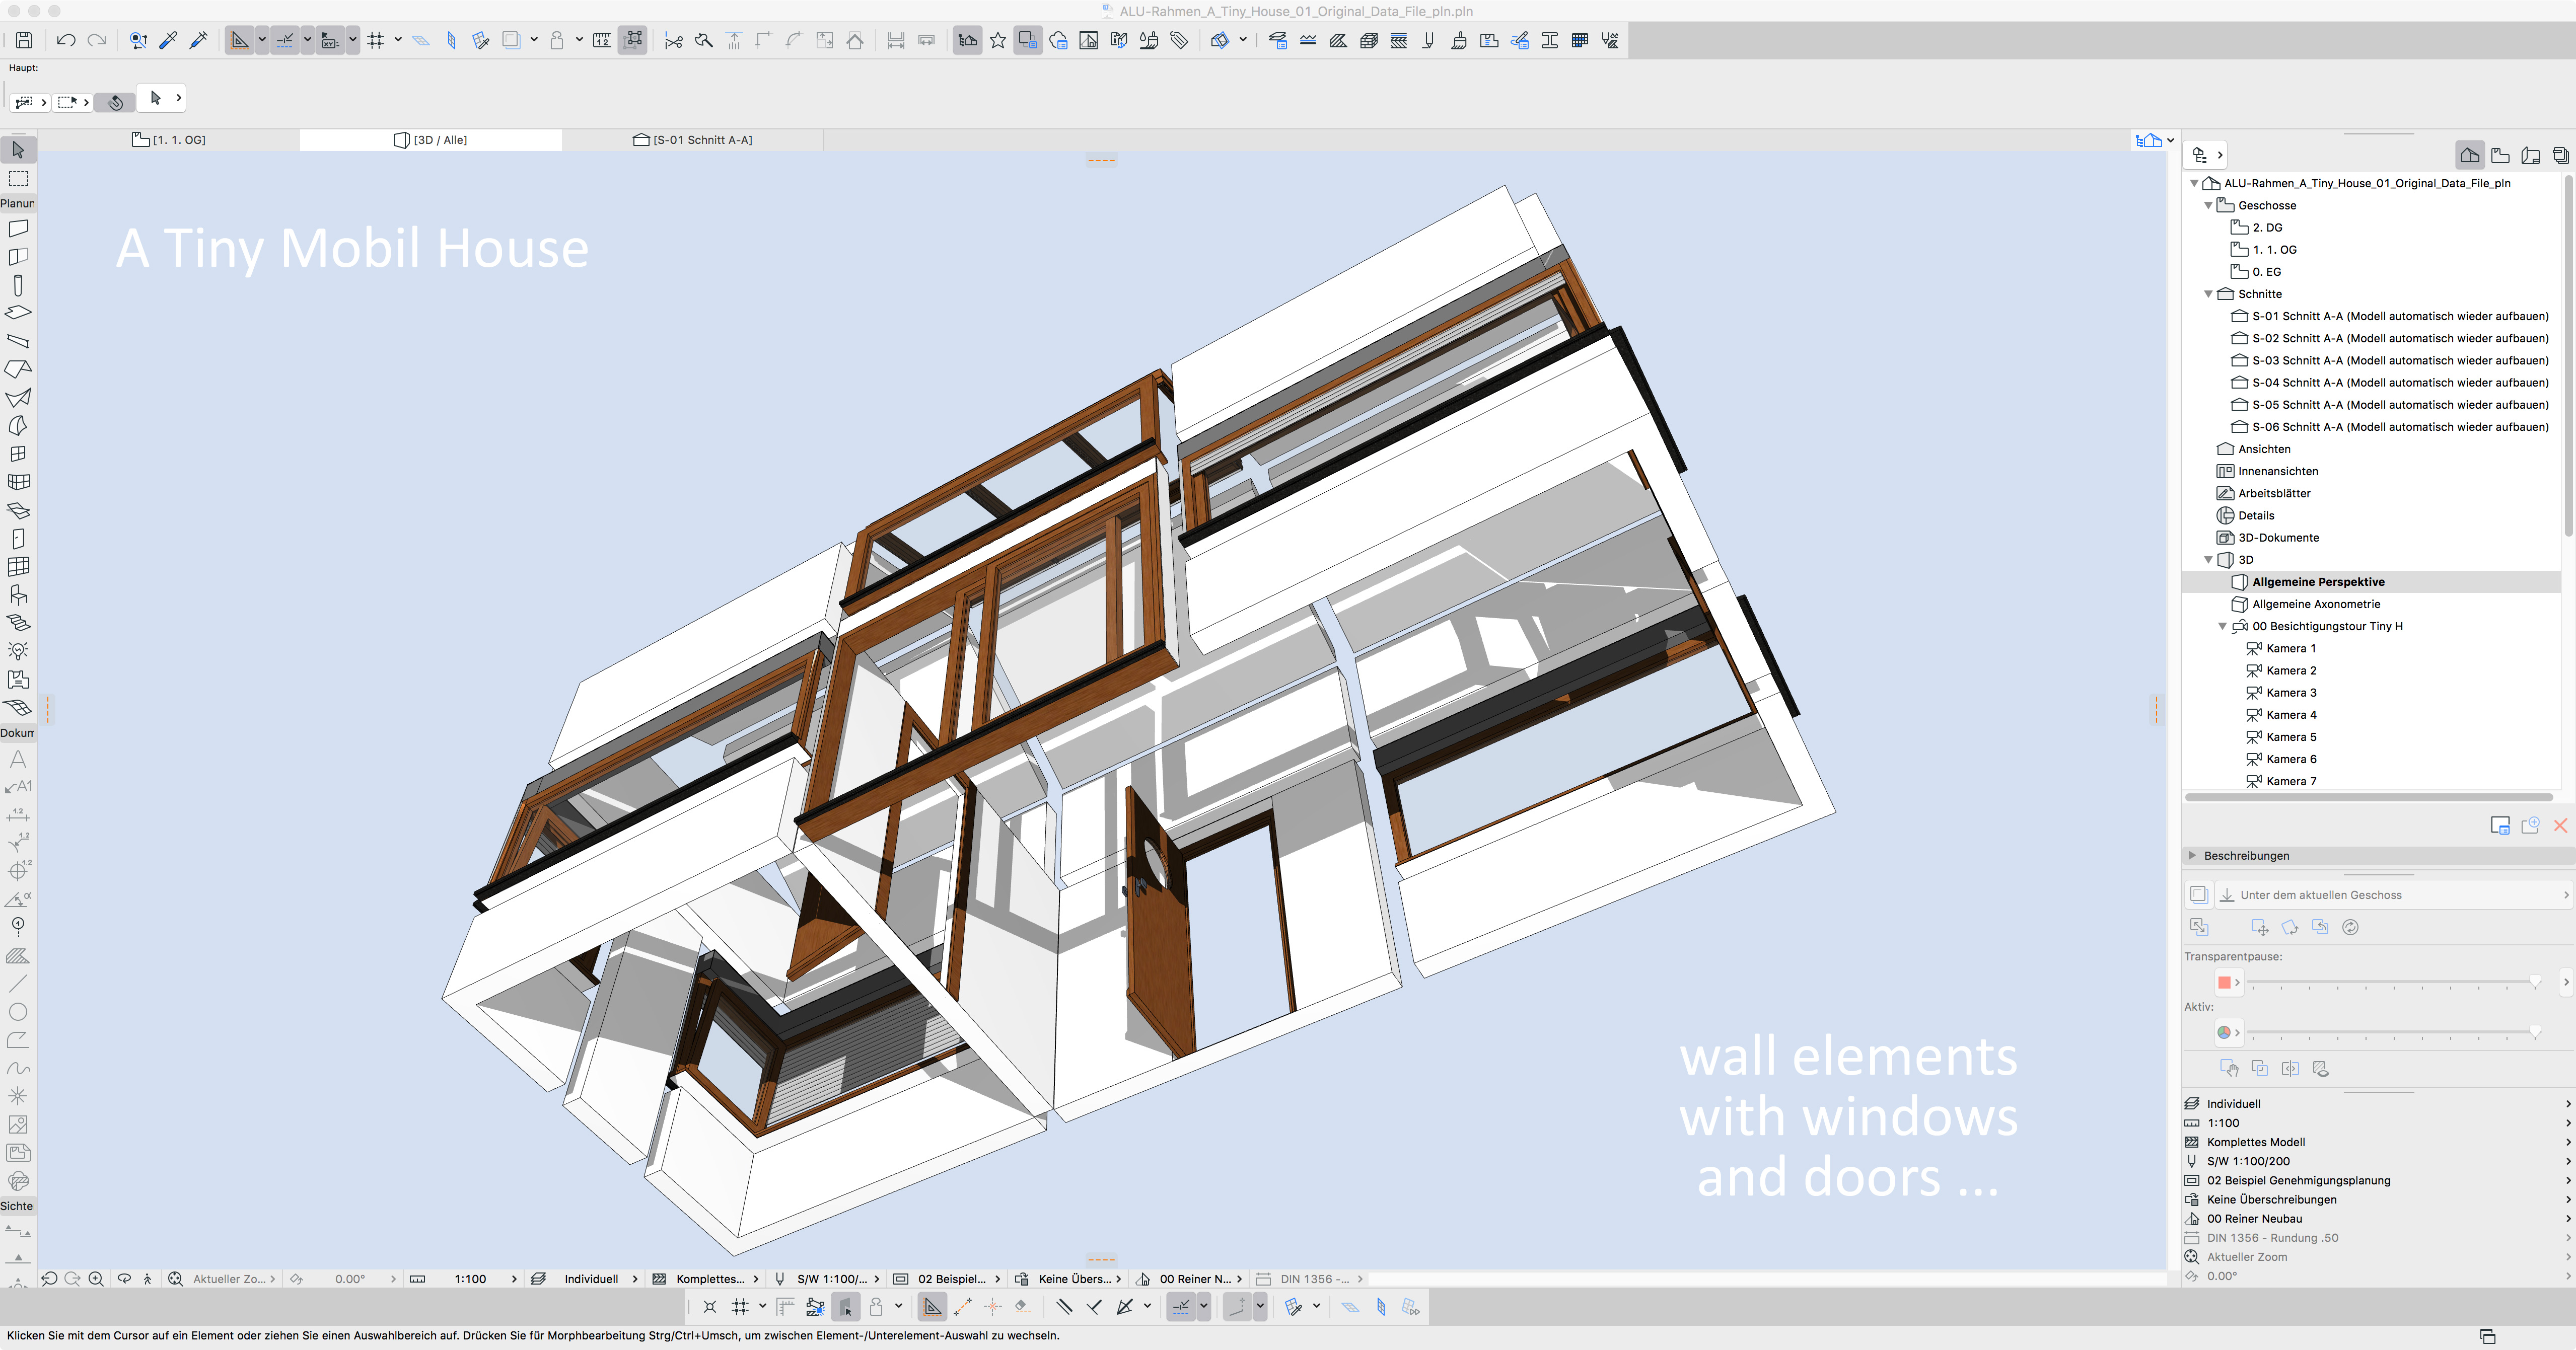Click the Undo arrow icon
Screen dimensions: 2576x1350
pyautogui.click(x=66, y=40)
